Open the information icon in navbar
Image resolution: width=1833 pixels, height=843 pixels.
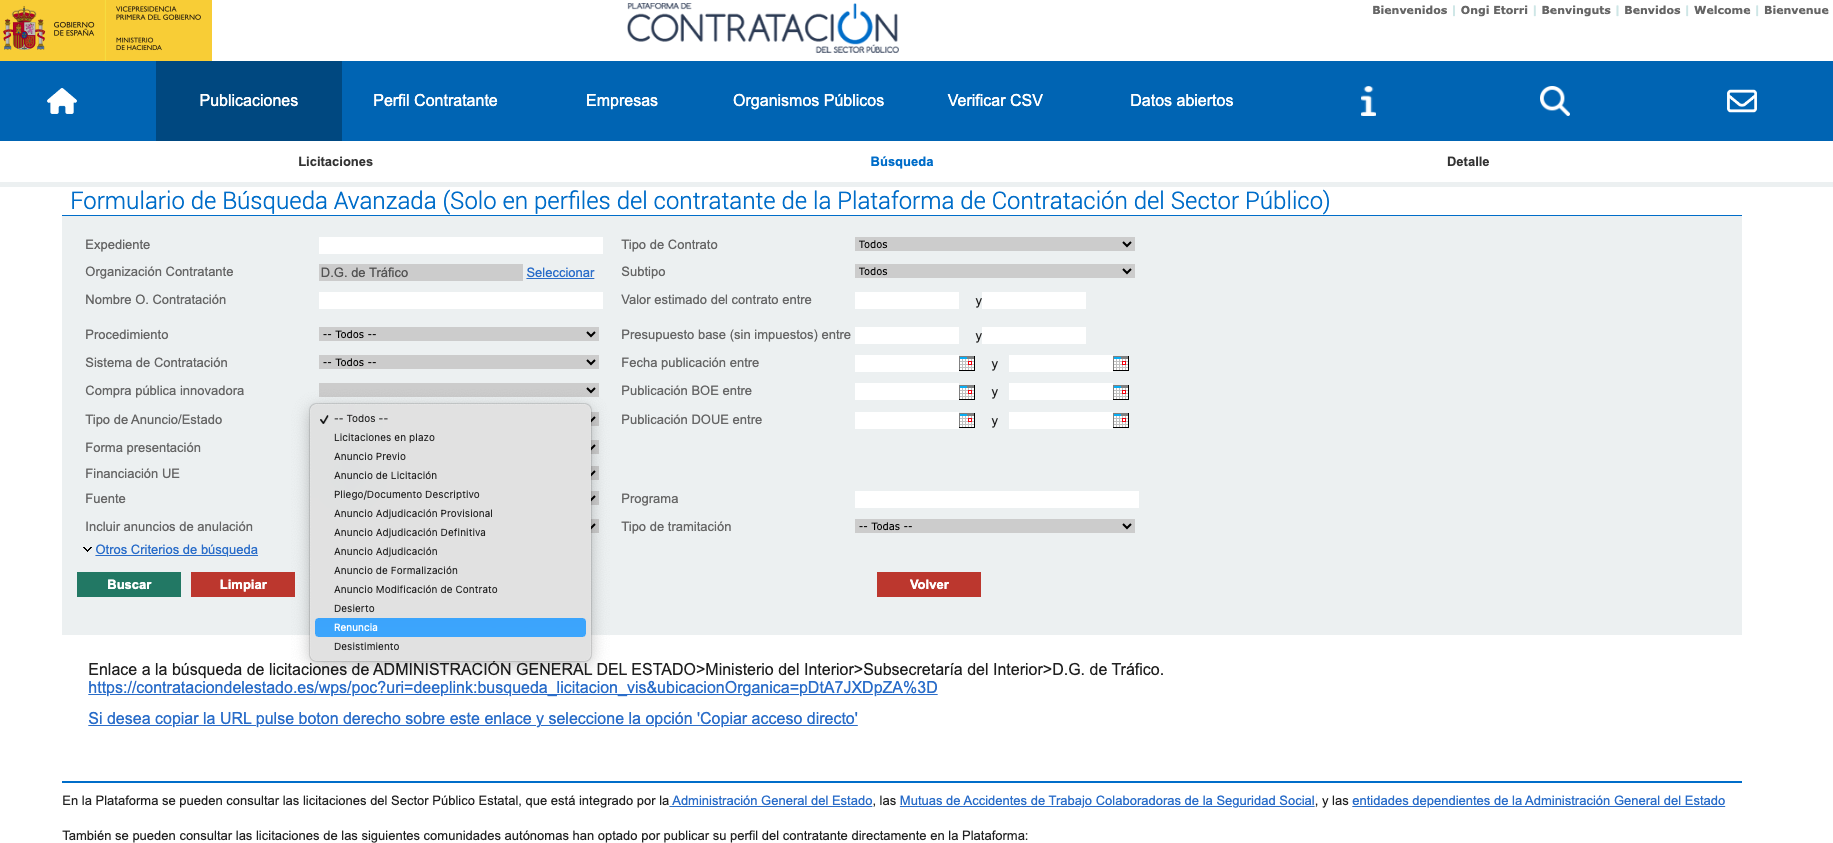[x=1368, y=101]
